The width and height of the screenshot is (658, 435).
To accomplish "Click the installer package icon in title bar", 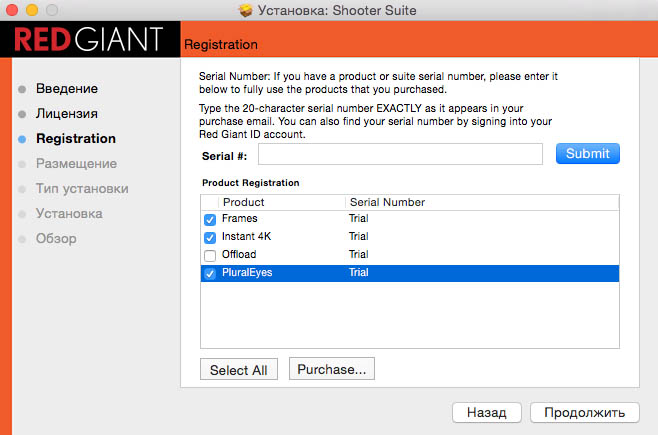I will [x=245, y=10].
